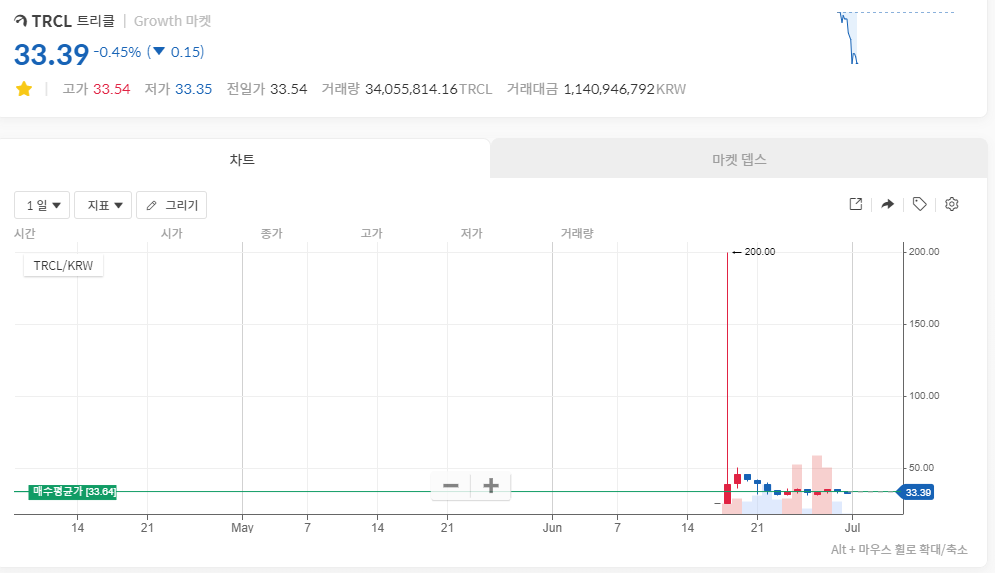Click the large 33.39 price

51,55
